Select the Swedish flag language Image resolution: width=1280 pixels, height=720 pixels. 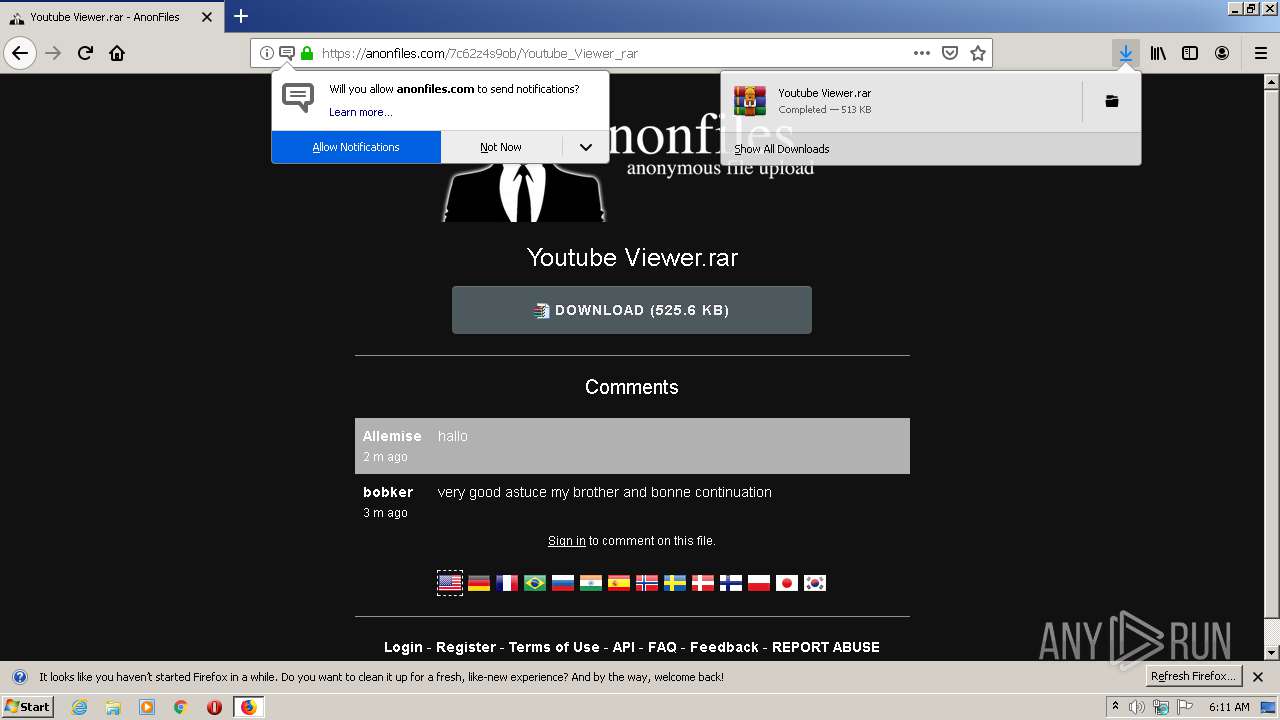coord(675,583)
